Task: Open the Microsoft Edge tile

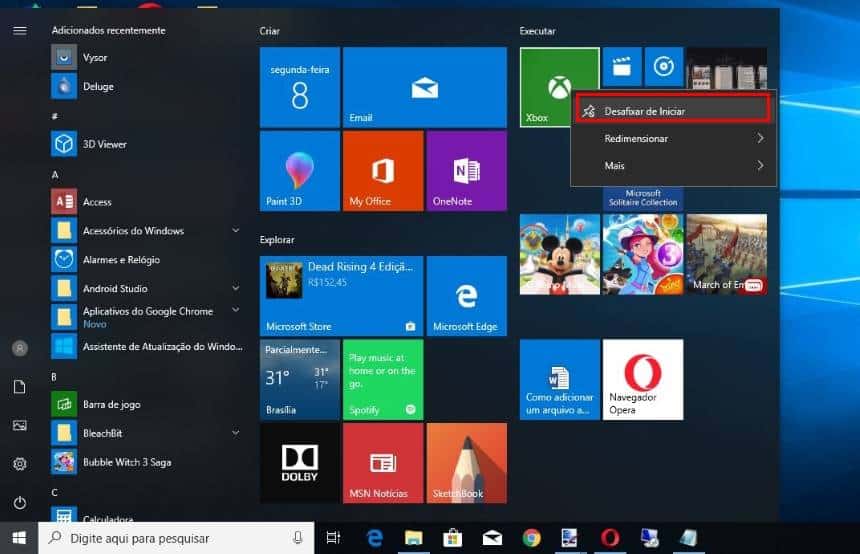Action: (466, 296)
